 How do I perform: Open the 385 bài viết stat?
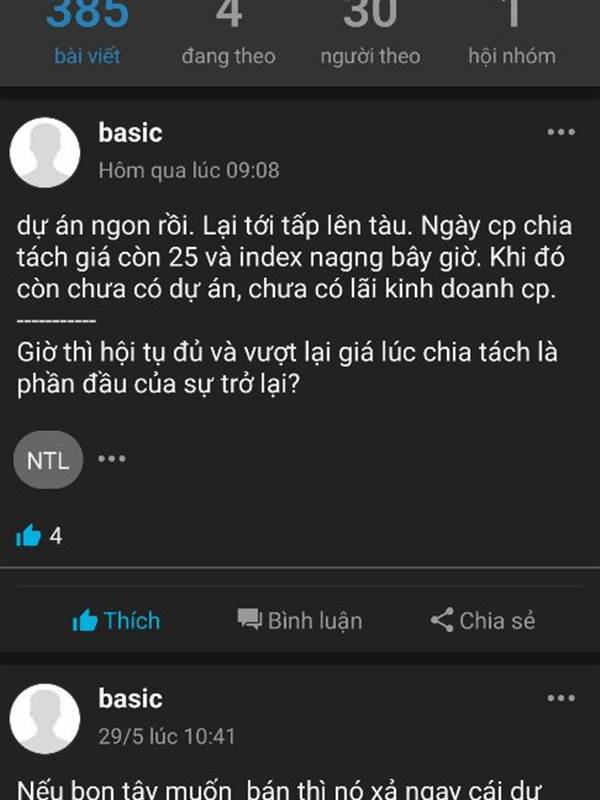tap(87, 34)
